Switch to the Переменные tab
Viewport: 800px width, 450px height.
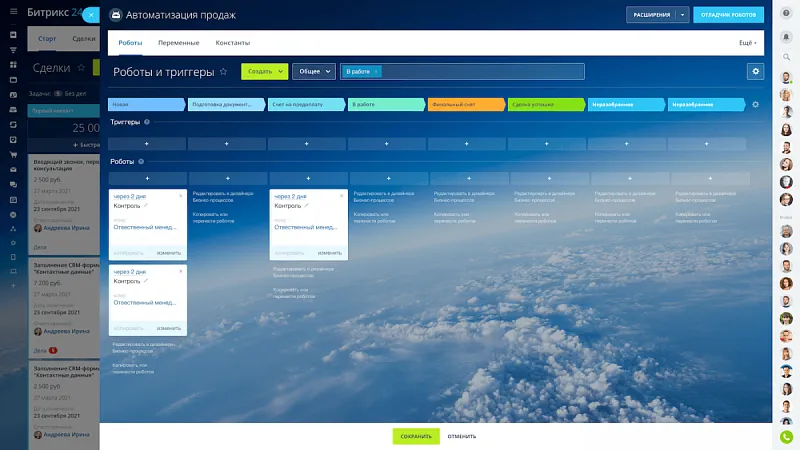point(179,43)
